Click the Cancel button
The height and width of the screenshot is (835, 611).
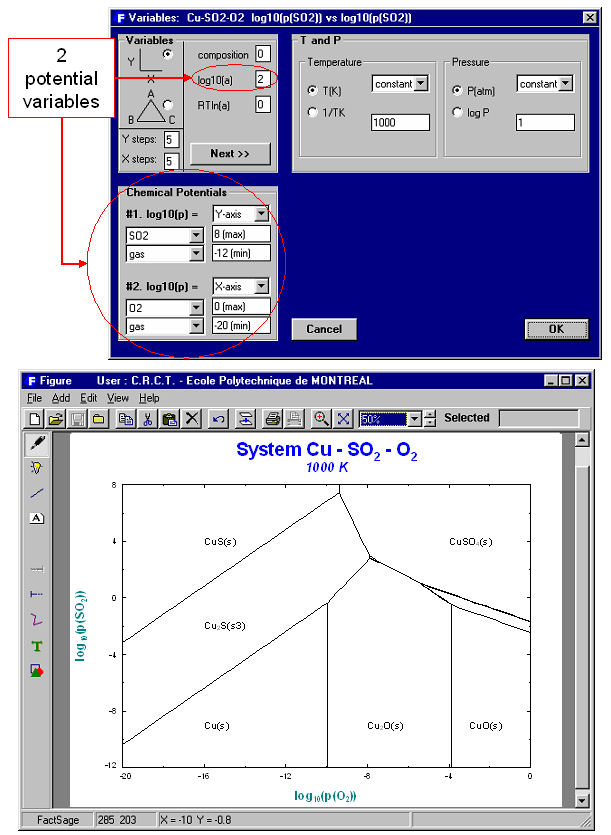point(324,329)
